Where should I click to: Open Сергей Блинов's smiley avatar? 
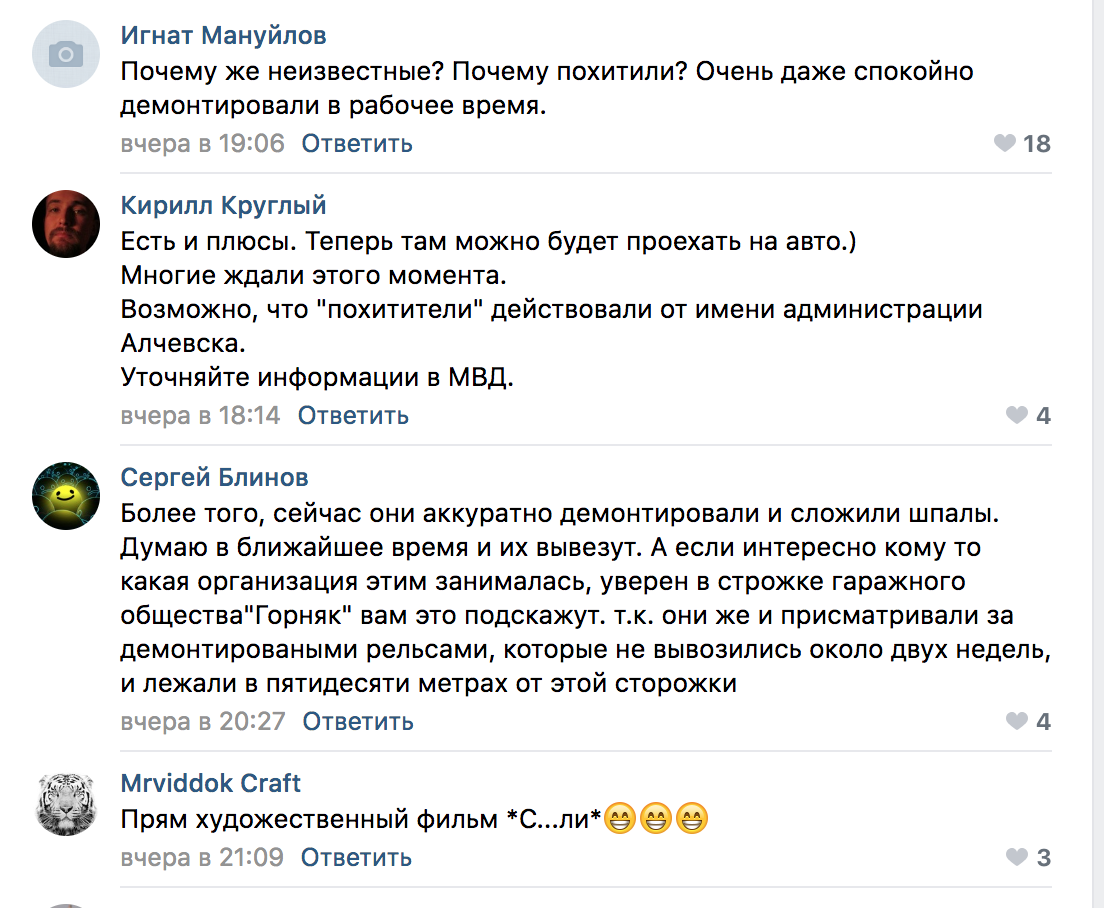tap(66, 496)
